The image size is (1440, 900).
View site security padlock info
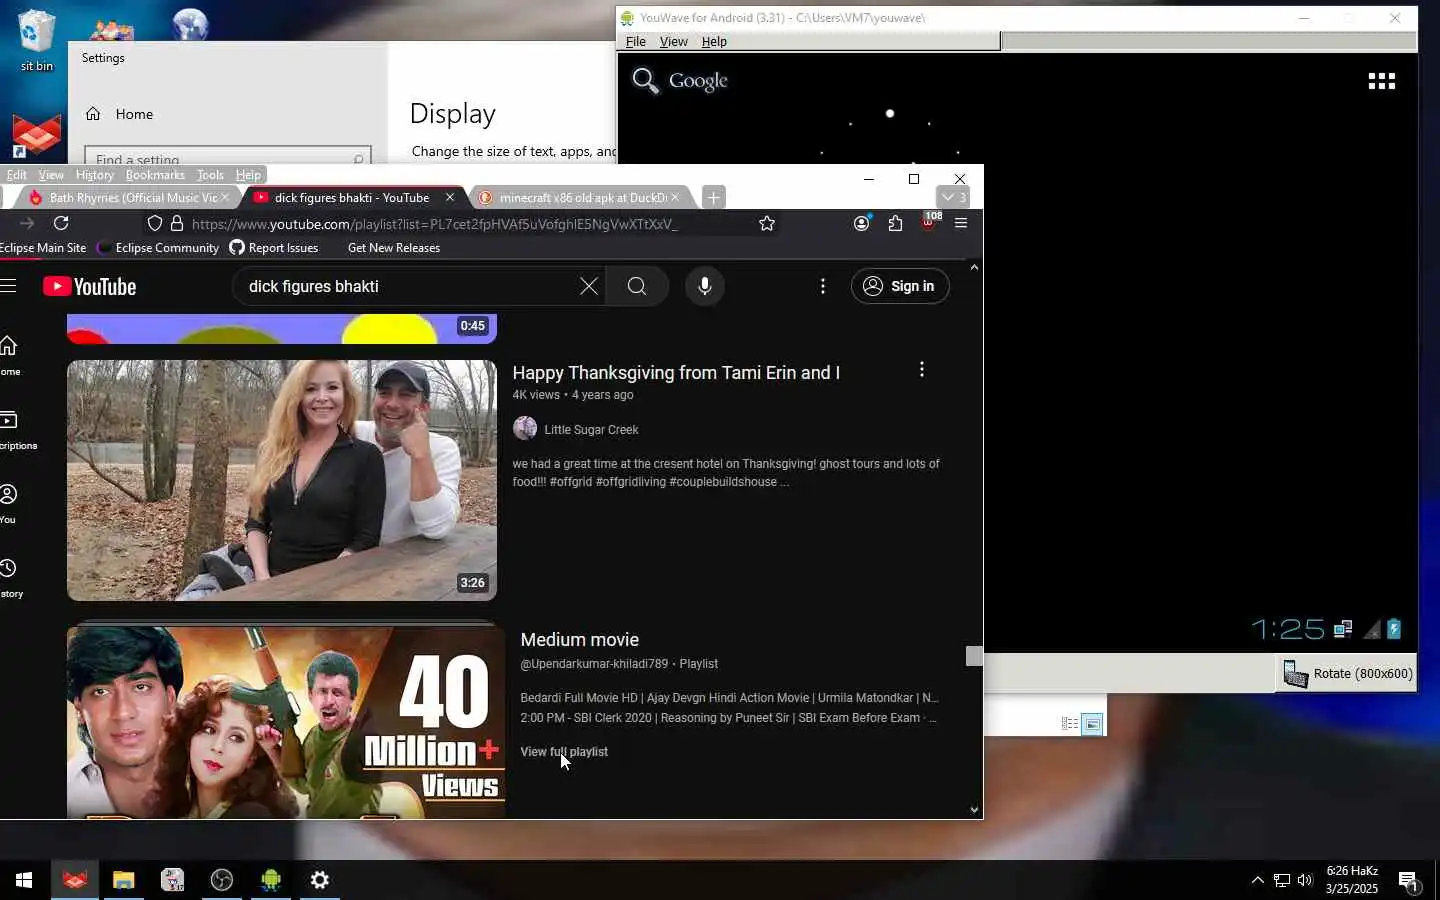pyautogui.click(x=177, y=223)
